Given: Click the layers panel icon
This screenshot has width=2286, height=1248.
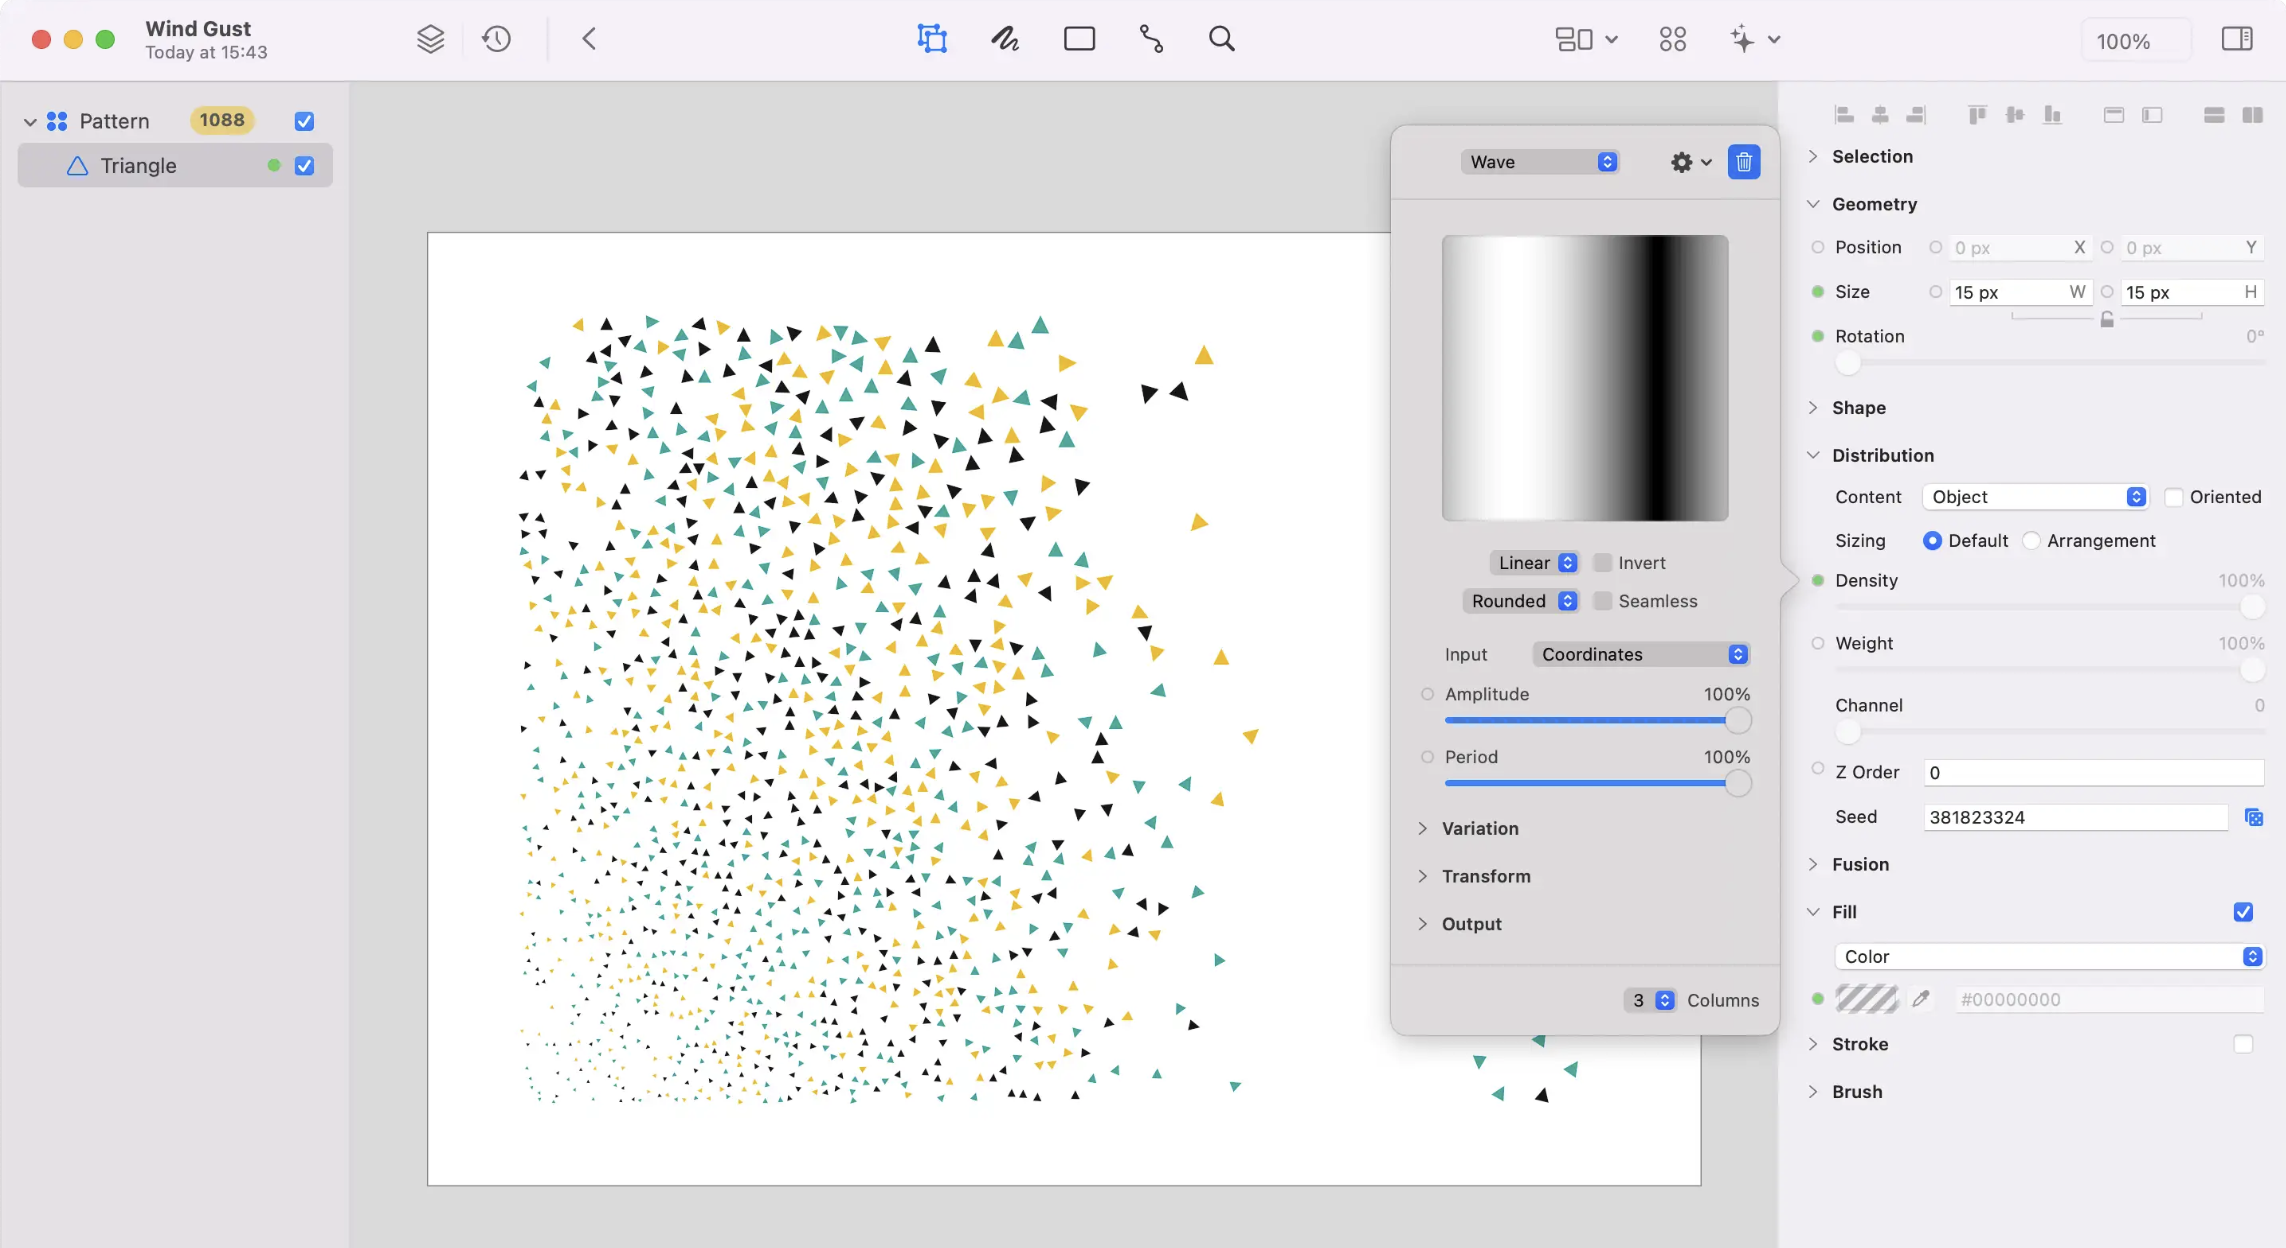Looking at the screenshot, I should click(x=430, y=38).
